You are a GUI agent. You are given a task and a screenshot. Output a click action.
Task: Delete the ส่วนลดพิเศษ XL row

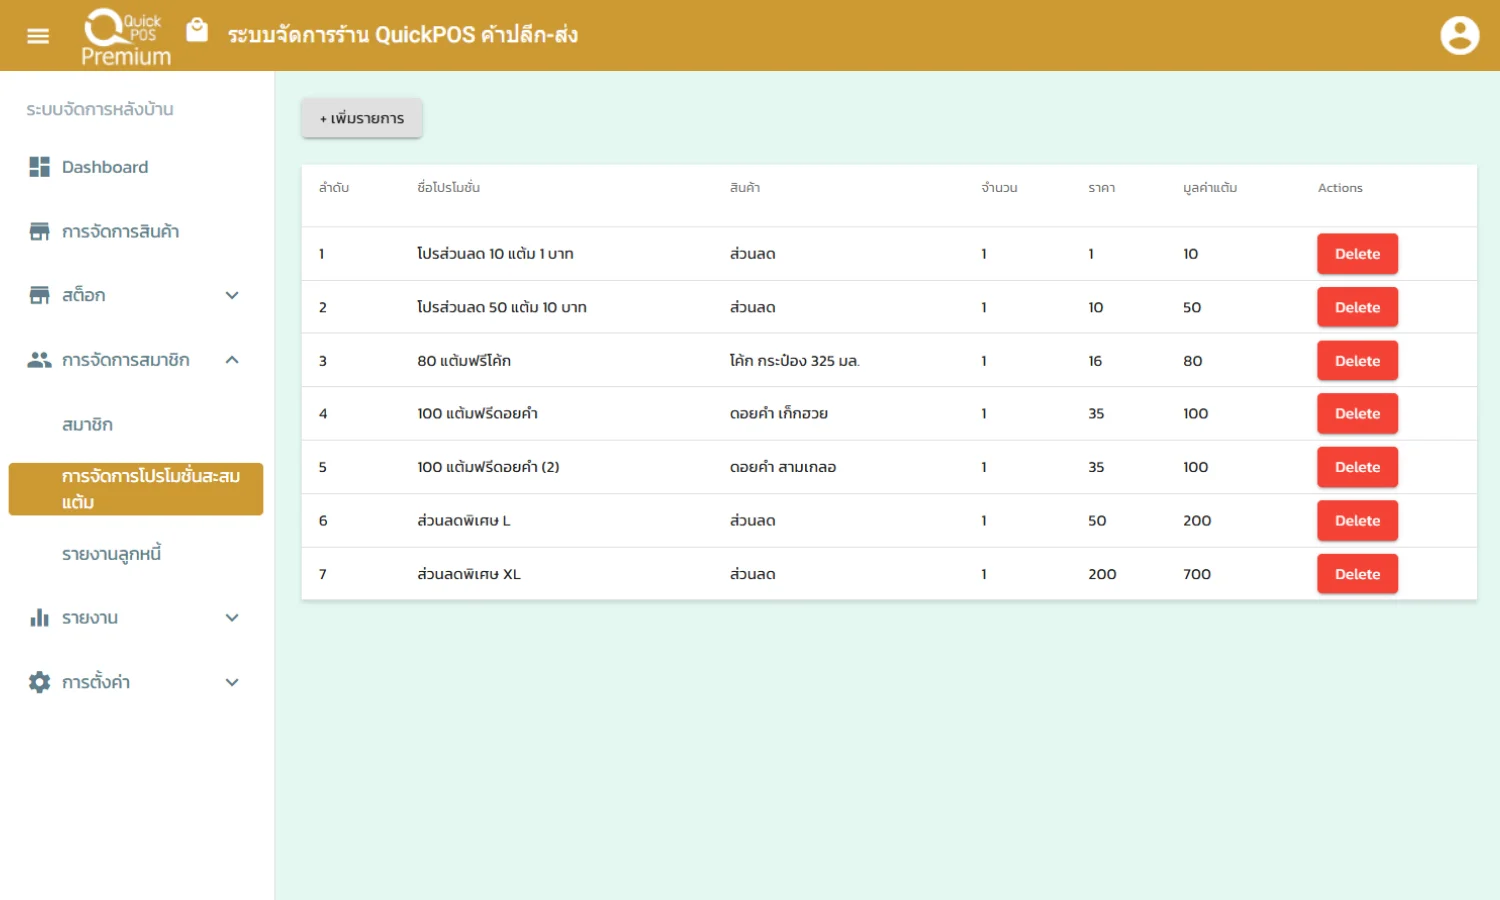point(1356,574)
